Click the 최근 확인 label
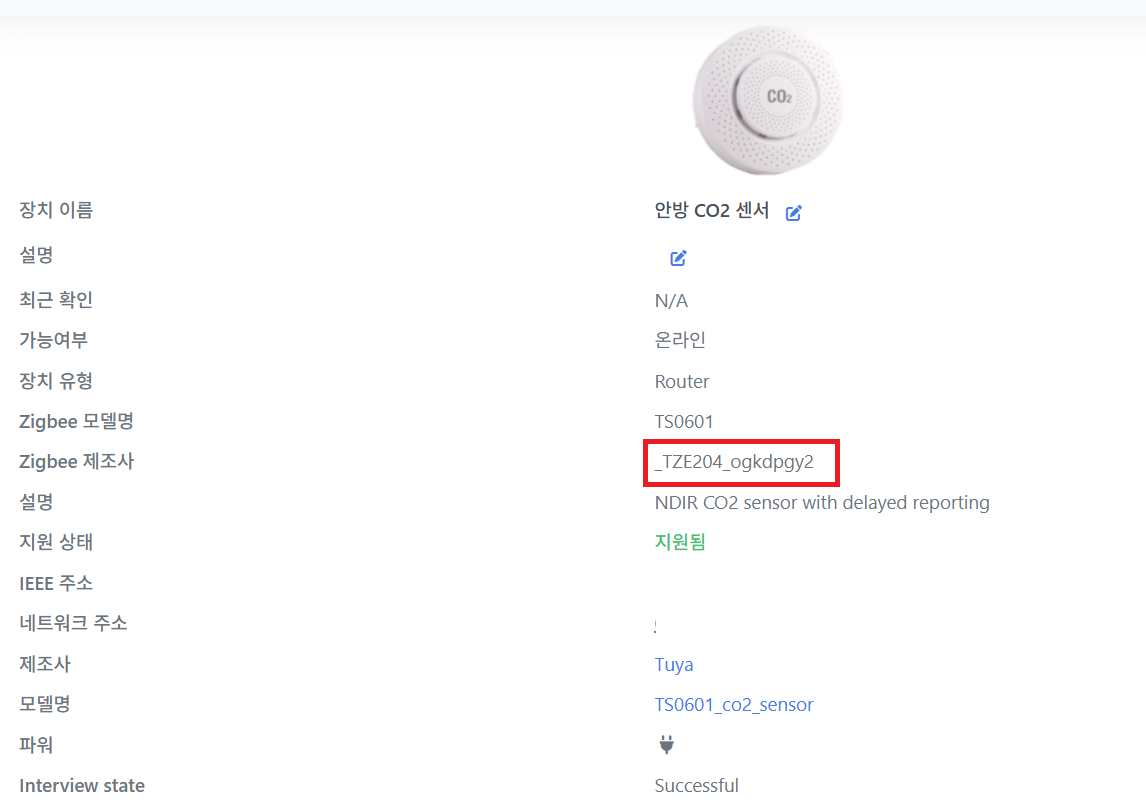 tap(56, 300)
